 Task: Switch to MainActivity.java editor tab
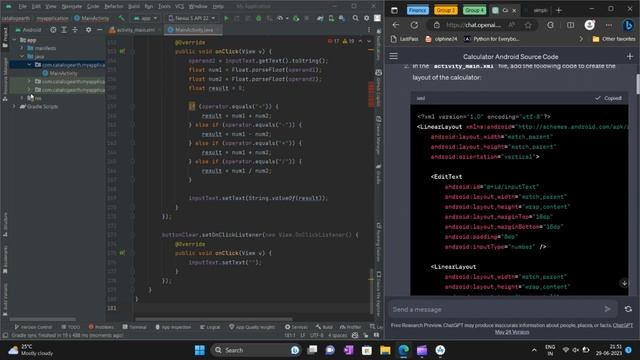[x=193, y=30]
